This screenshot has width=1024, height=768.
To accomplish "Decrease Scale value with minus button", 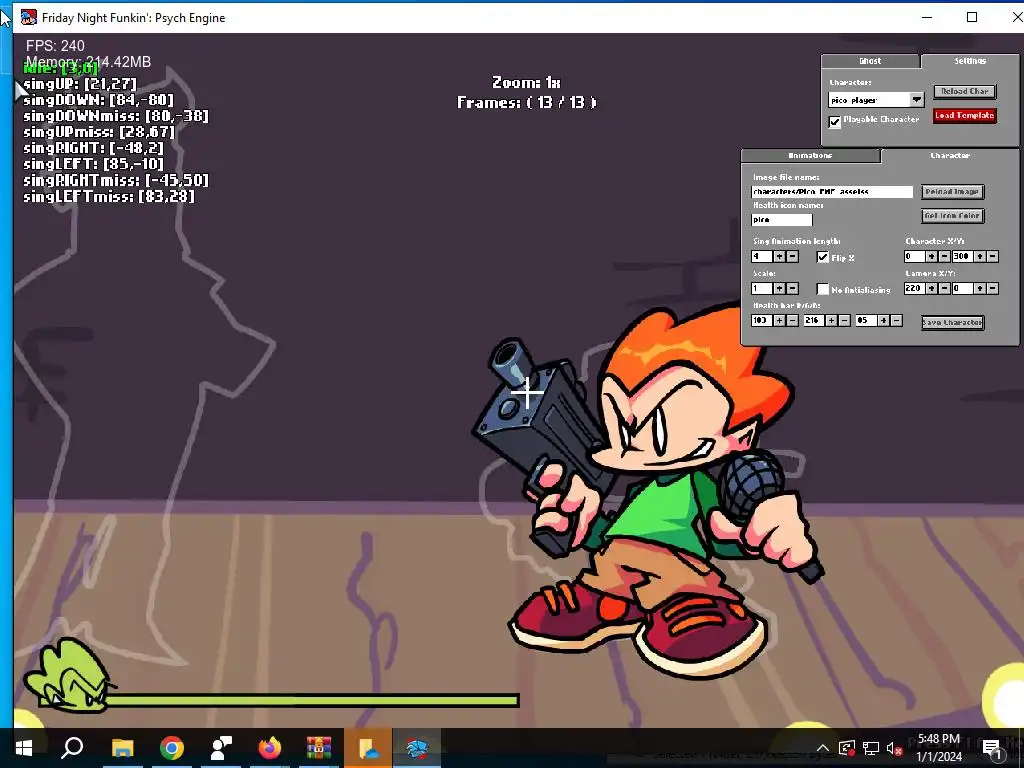I will coord(792,288).
